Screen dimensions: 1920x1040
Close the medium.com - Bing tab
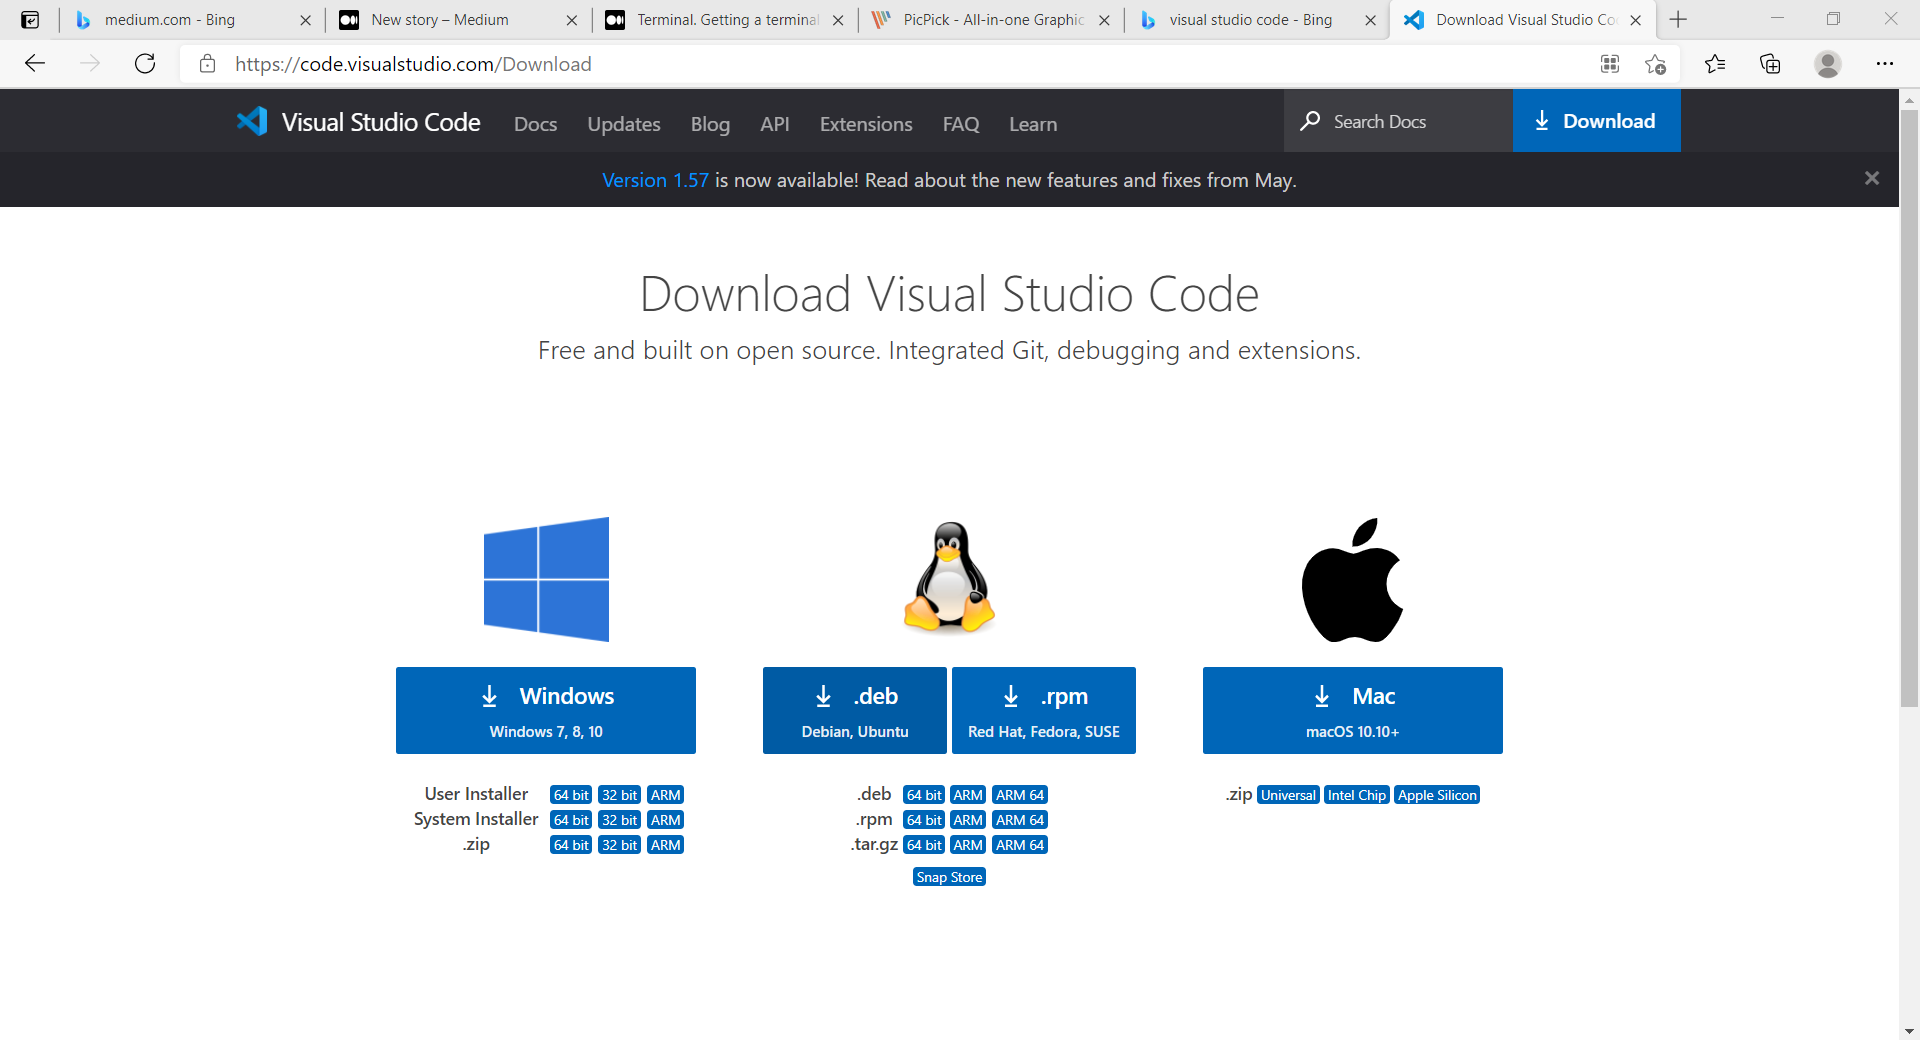tap(306, 20)
